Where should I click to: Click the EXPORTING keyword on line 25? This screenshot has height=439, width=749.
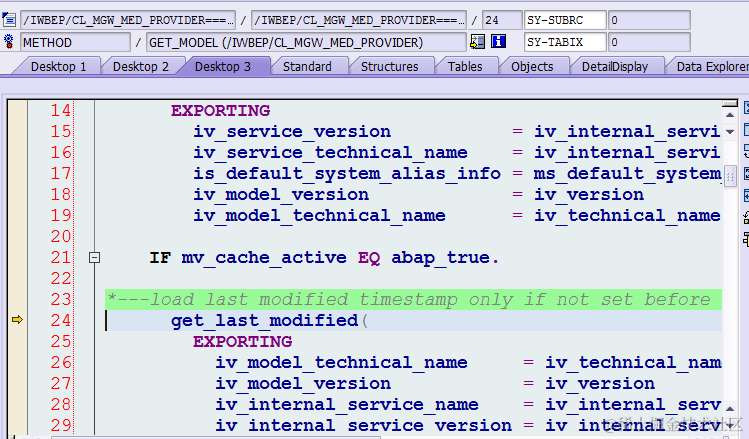pos(242,342)
